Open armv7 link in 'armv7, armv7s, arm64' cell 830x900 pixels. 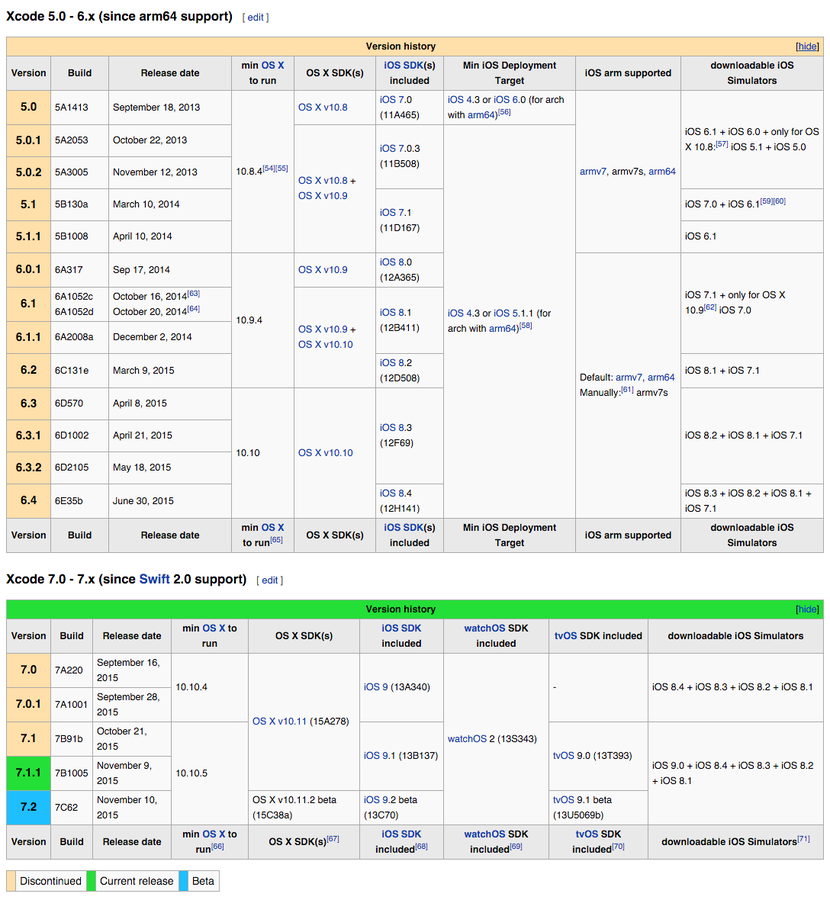pyautogui.click(x=593, y=172)
